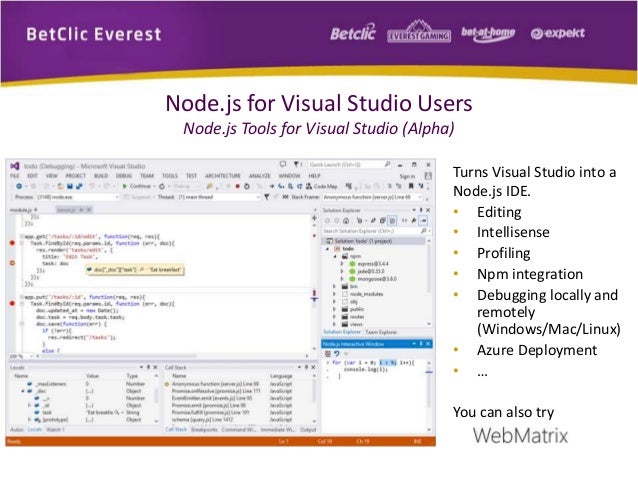The width and height of the screenshot is (638, 479).
Task: Click the Navigate Backward toolbar icon
Action: click(19, 186)
